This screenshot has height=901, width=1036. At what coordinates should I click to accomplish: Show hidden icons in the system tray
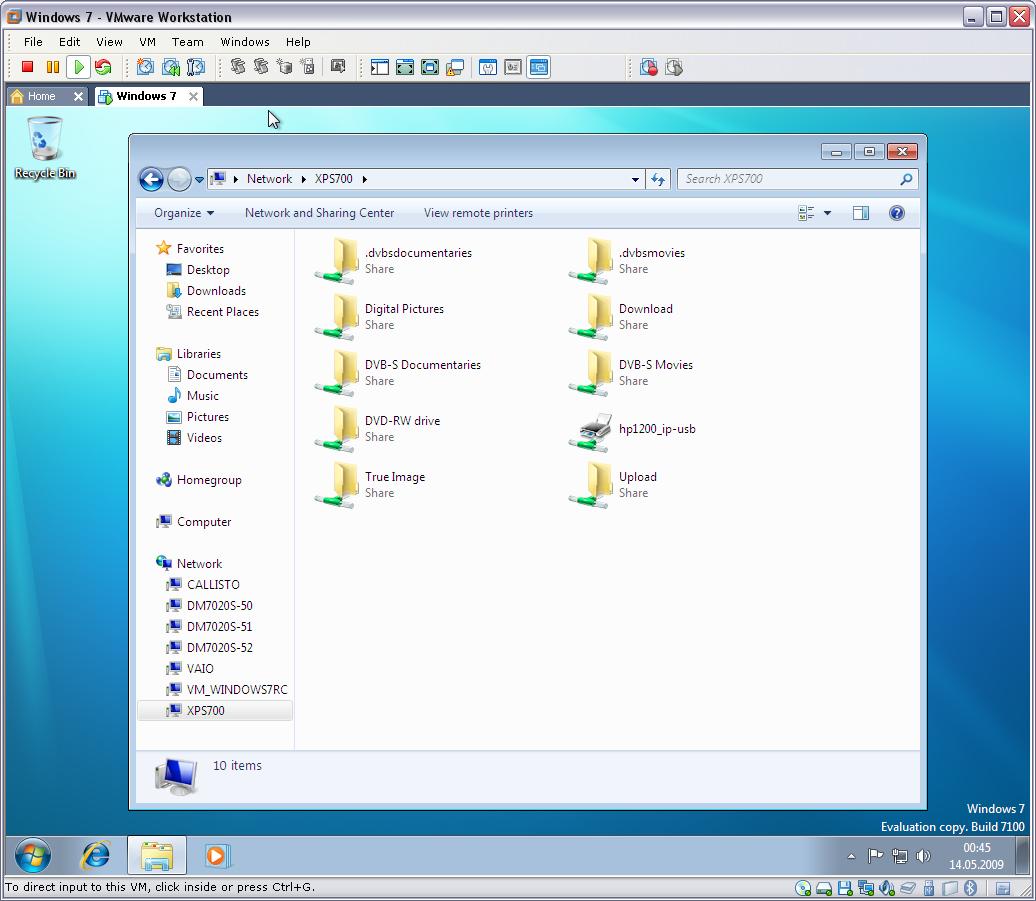851,857
